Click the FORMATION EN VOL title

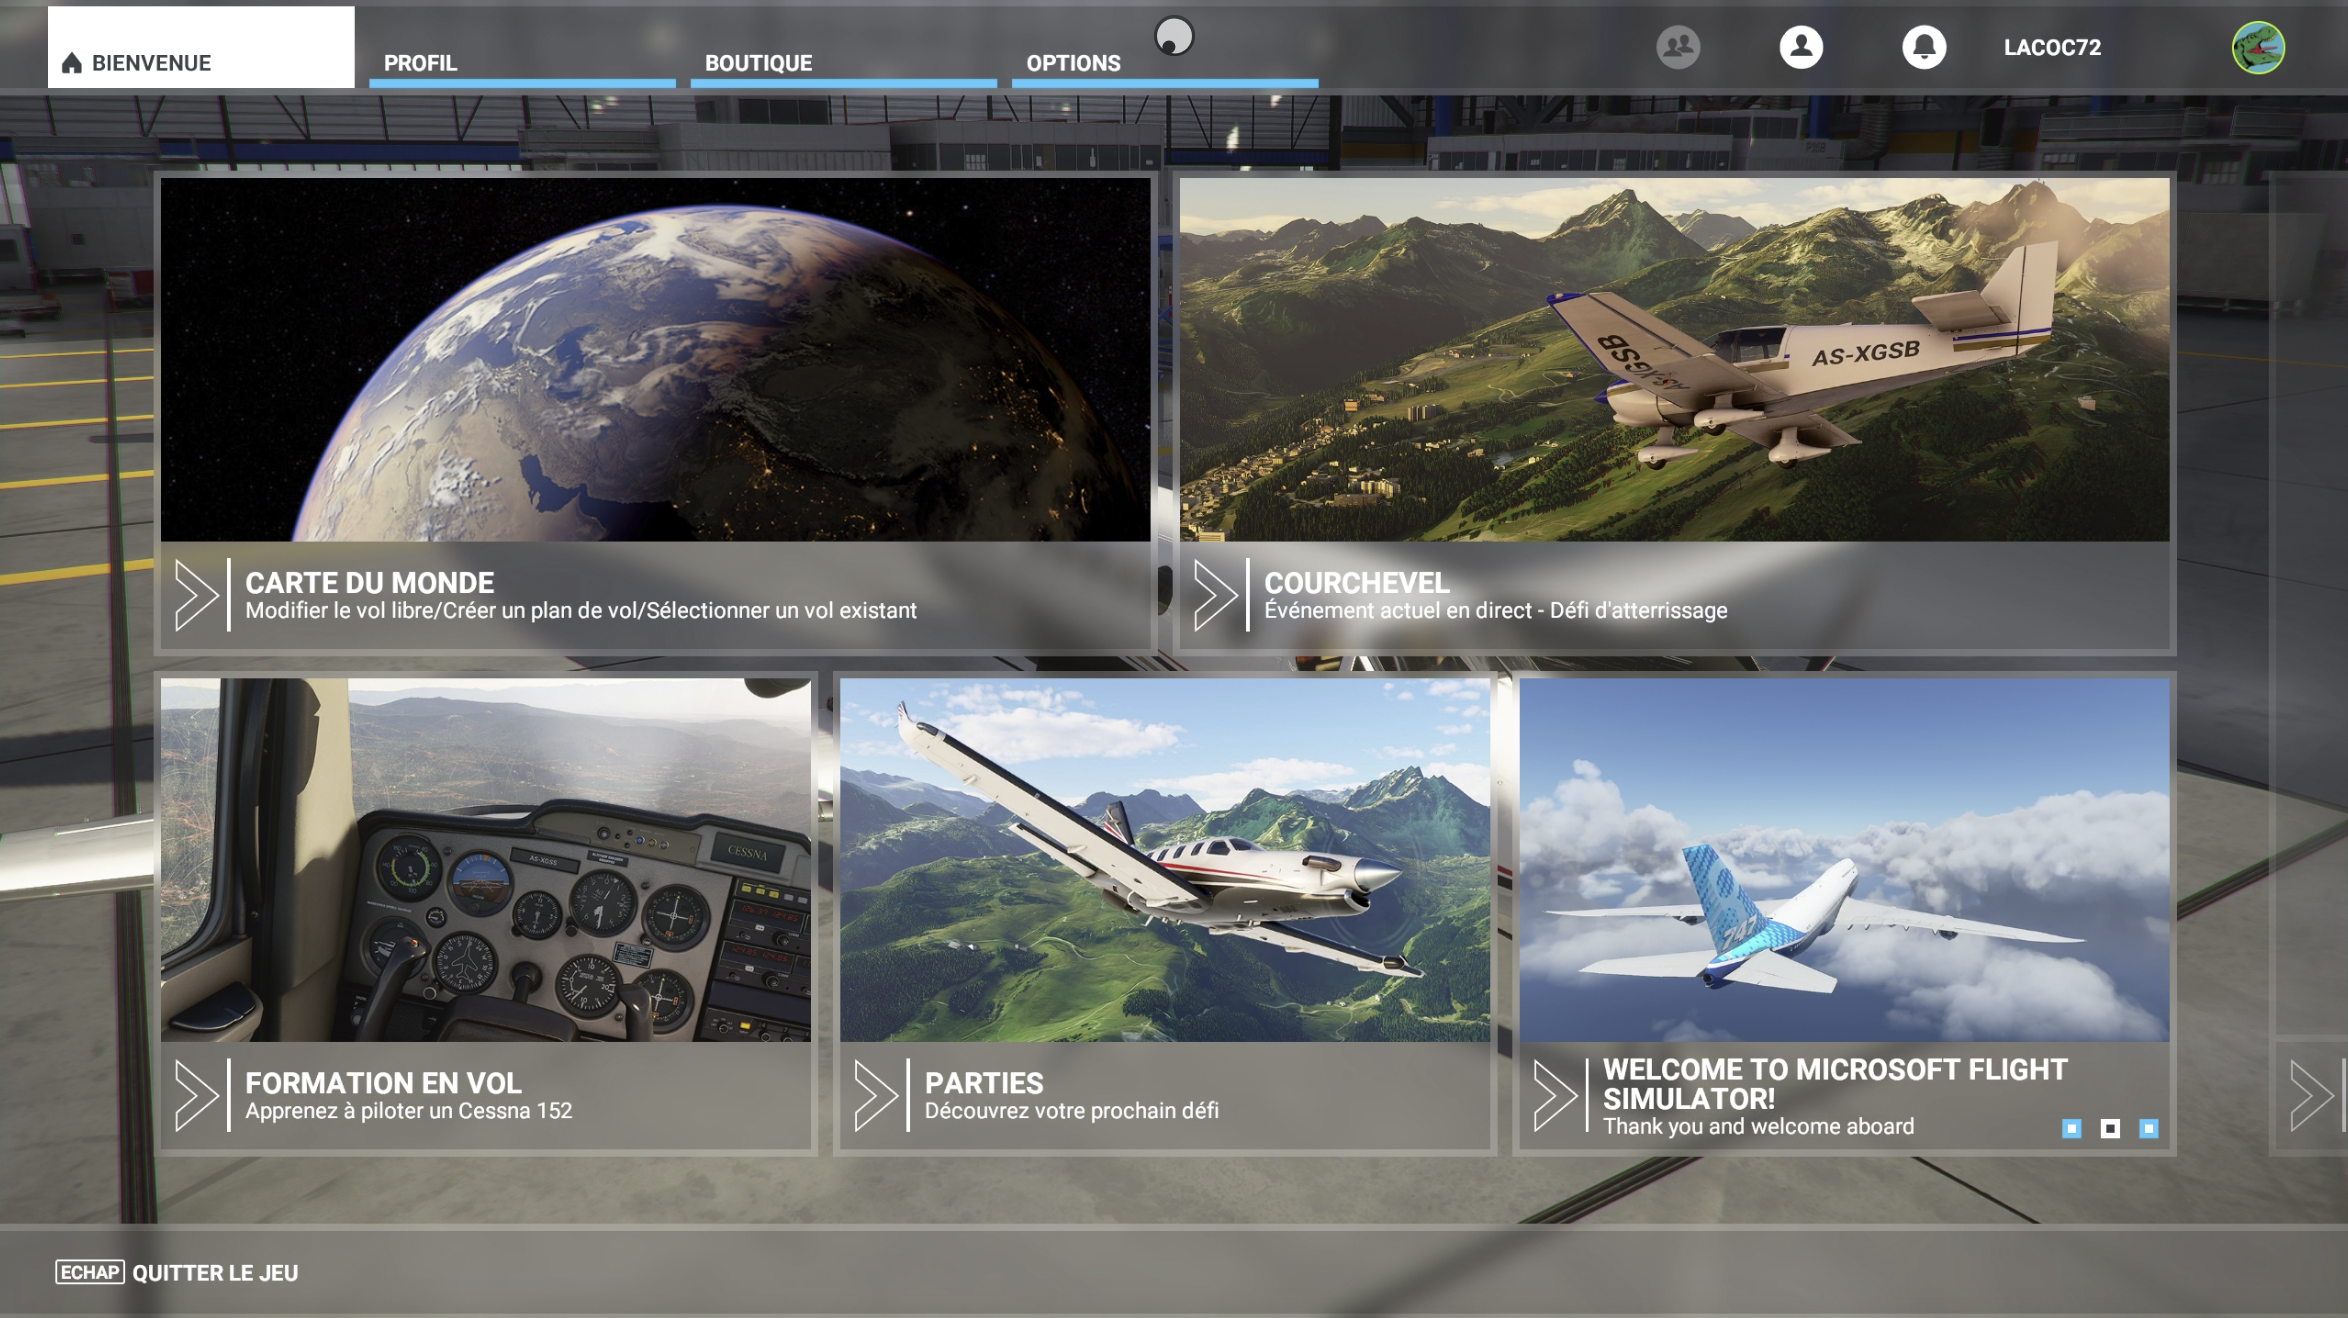point(383,1082)
